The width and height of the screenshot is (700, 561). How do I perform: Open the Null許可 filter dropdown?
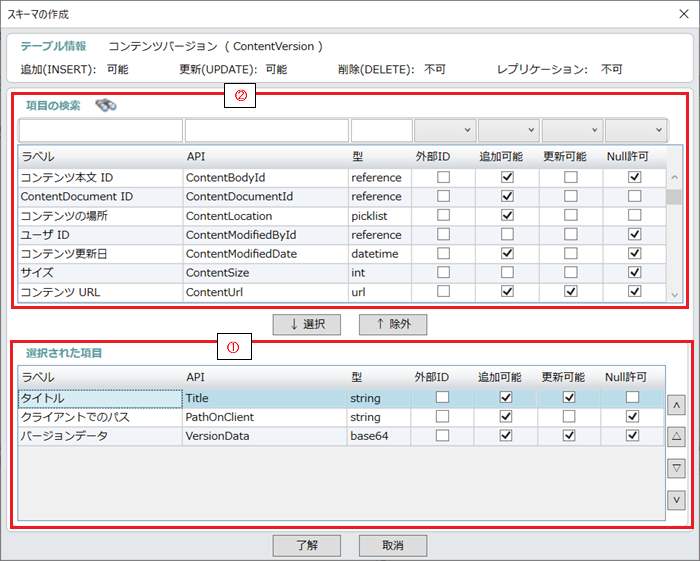635,131
